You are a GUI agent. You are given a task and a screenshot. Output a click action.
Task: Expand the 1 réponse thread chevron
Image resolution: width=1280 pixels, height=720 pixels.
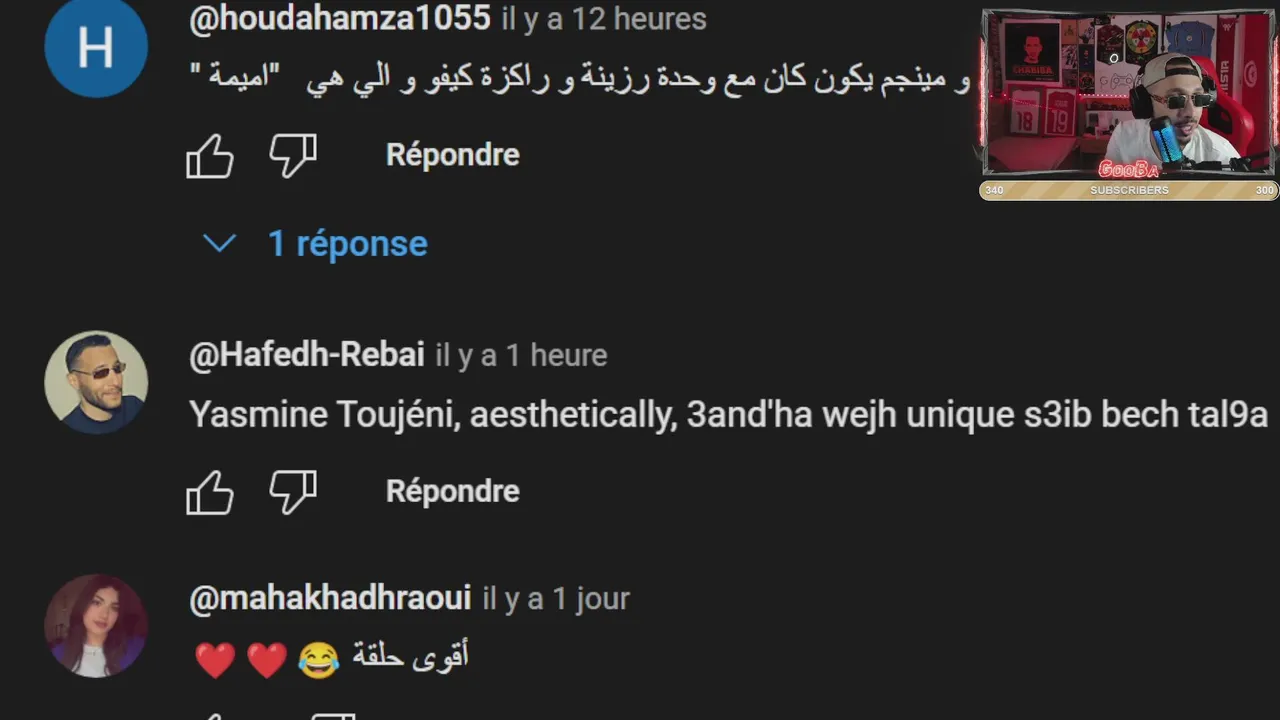(219, 243)
